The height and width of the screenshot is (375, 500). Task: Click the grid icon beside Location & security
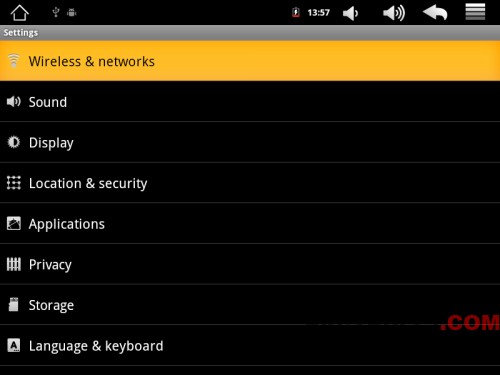(14, 183)
